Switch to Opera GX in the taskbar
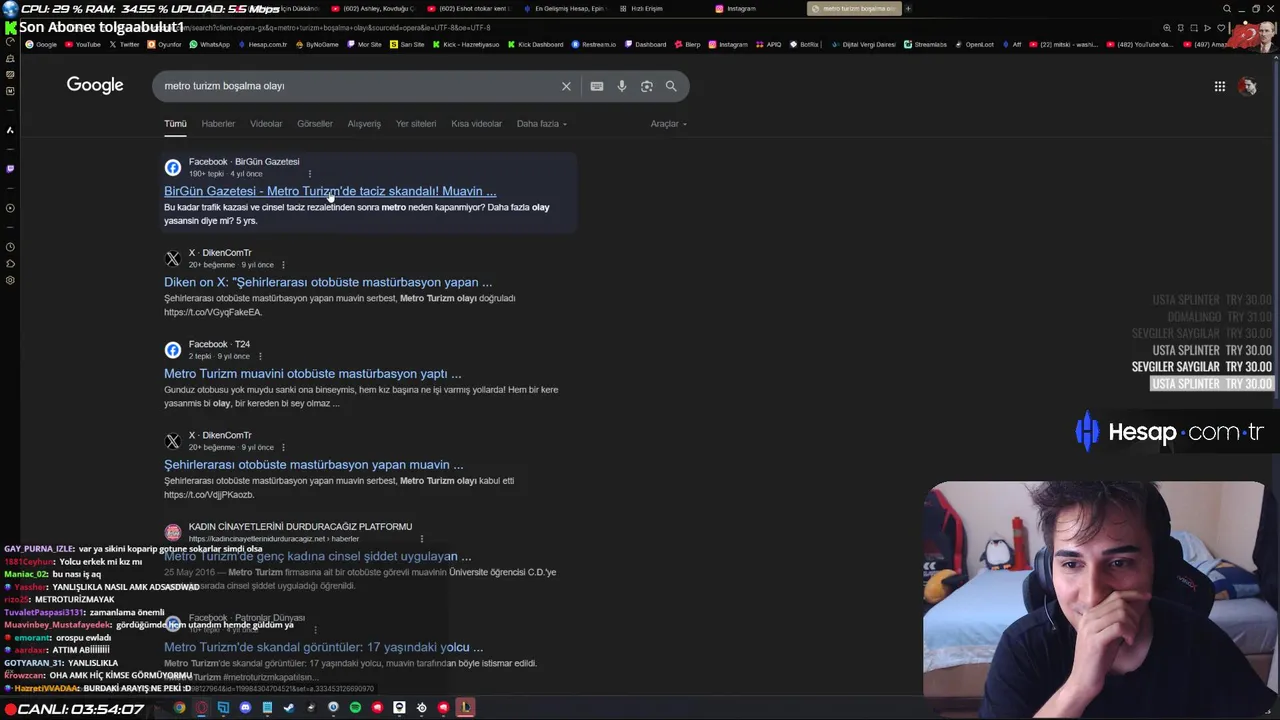This screenshot has height=720, width=1280. coord(201,708)
